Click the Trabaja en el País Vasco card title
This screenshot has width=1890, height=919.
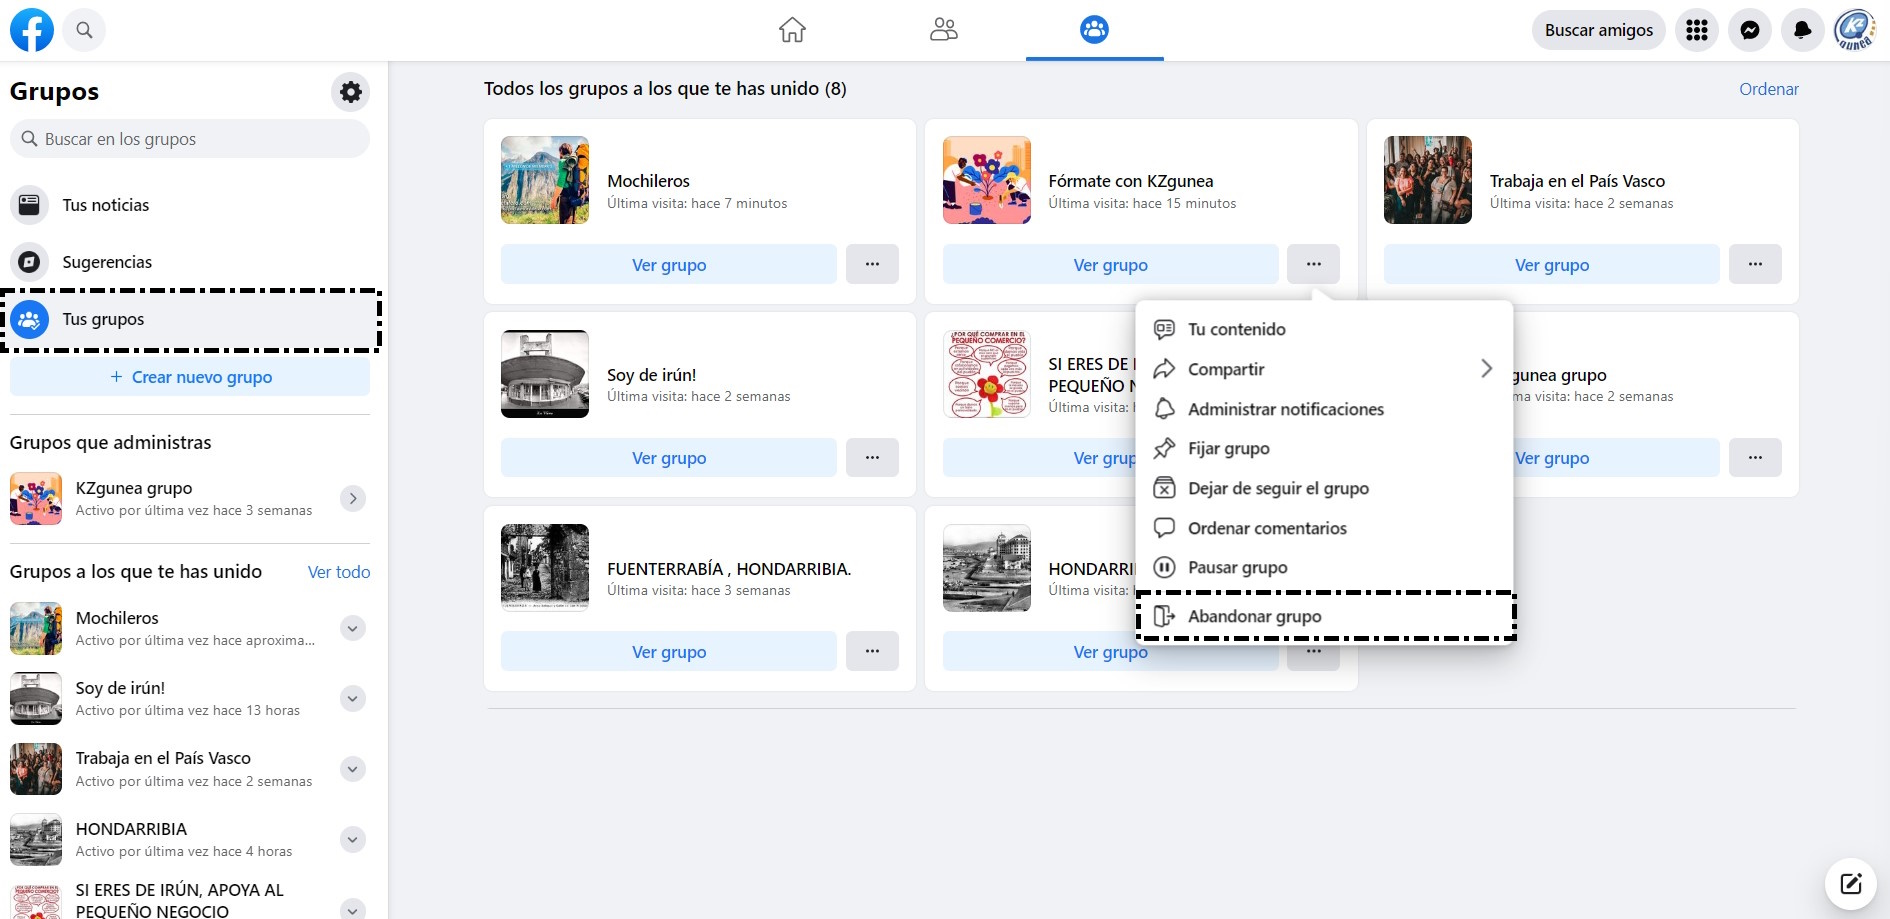[x=1577, y=181]
